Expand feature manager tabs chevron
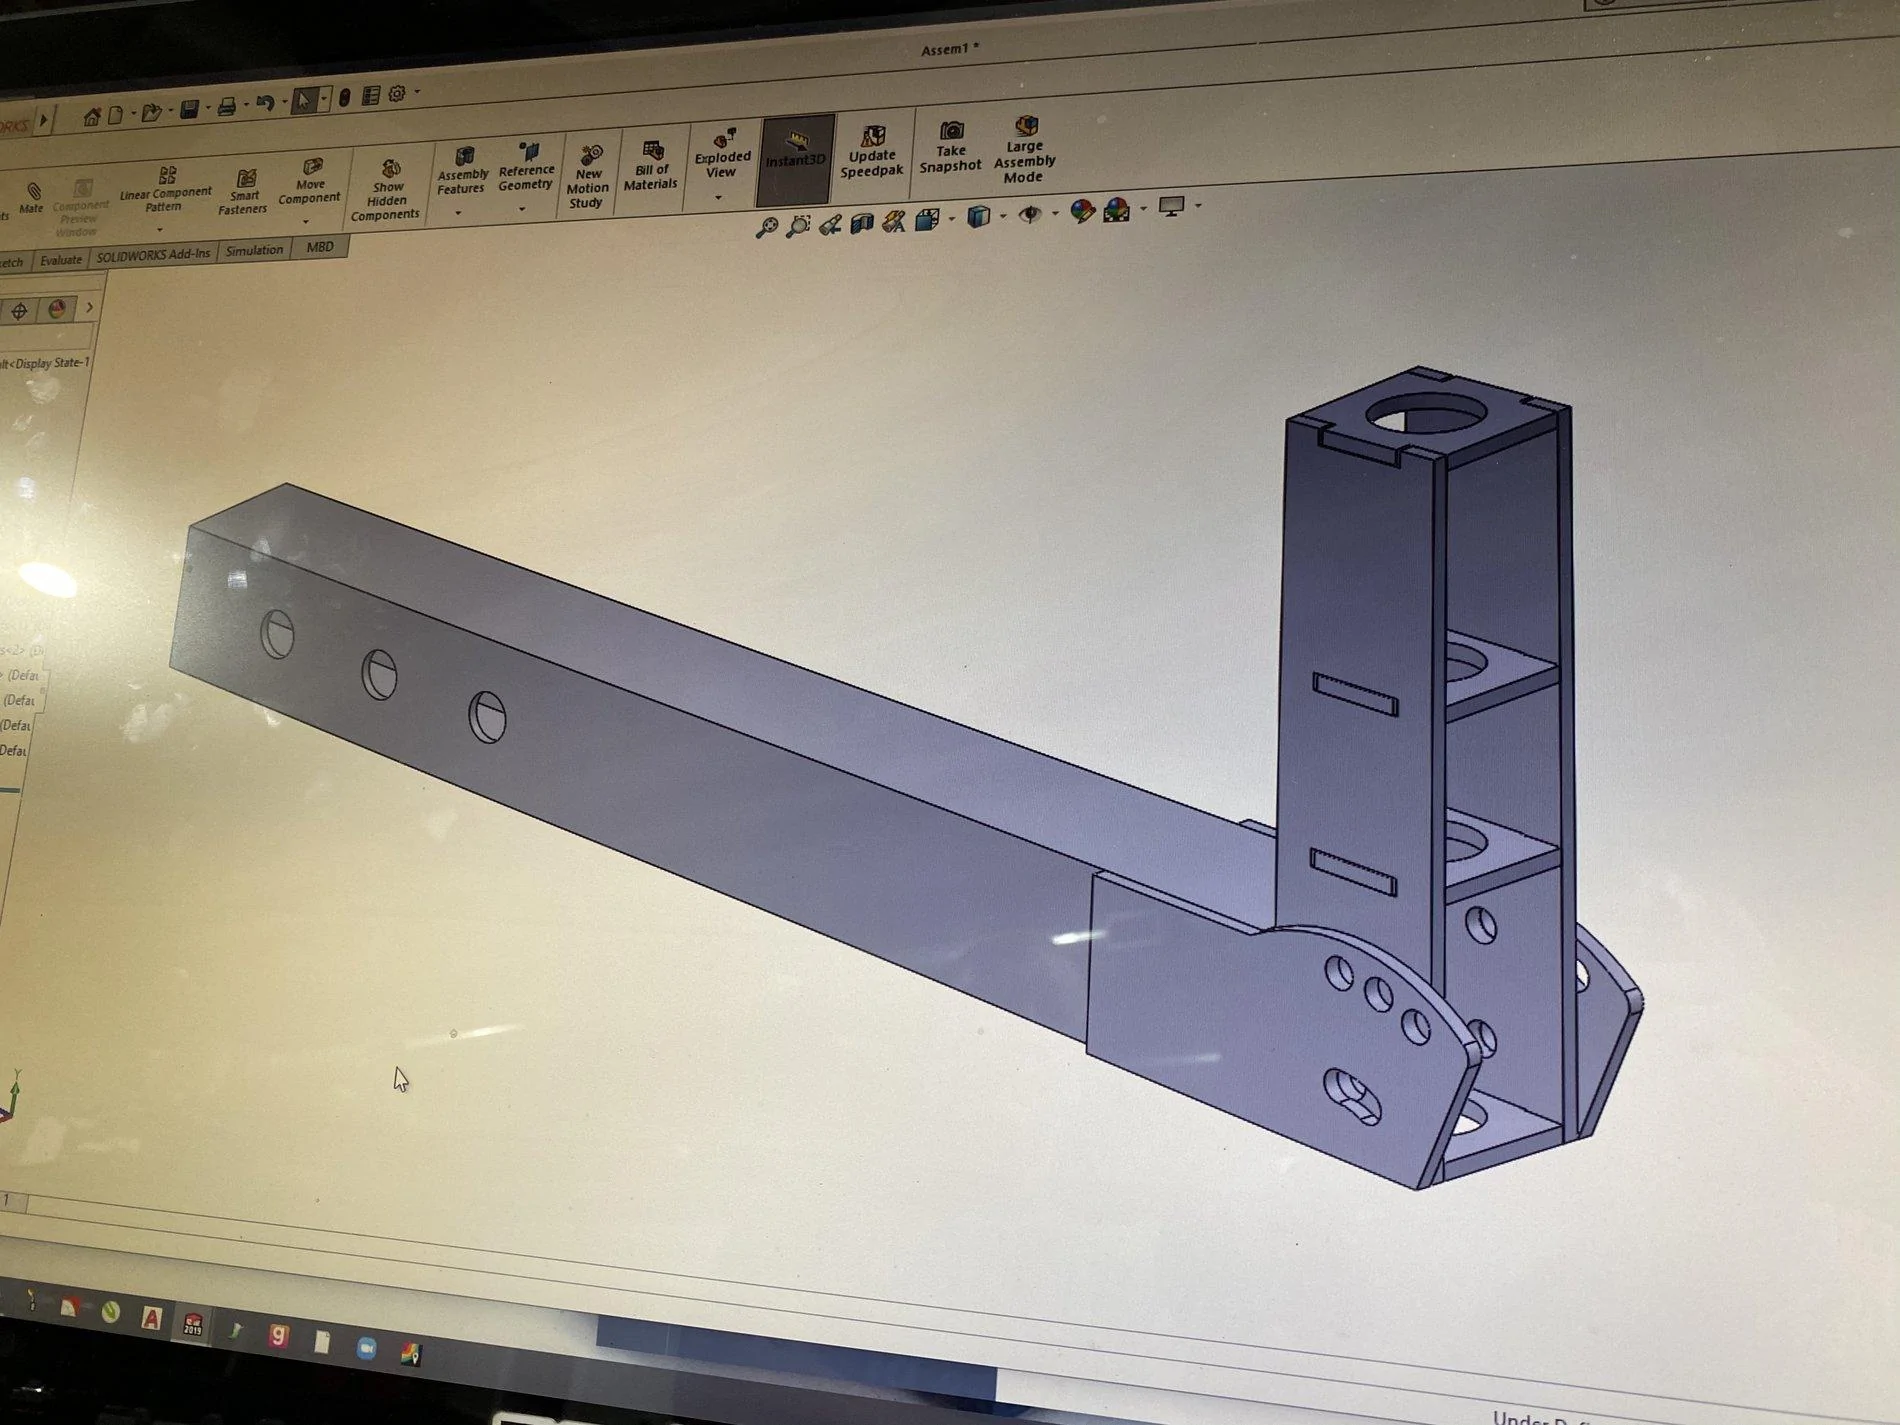The image size is (1900, 1425). coord(89,307)
